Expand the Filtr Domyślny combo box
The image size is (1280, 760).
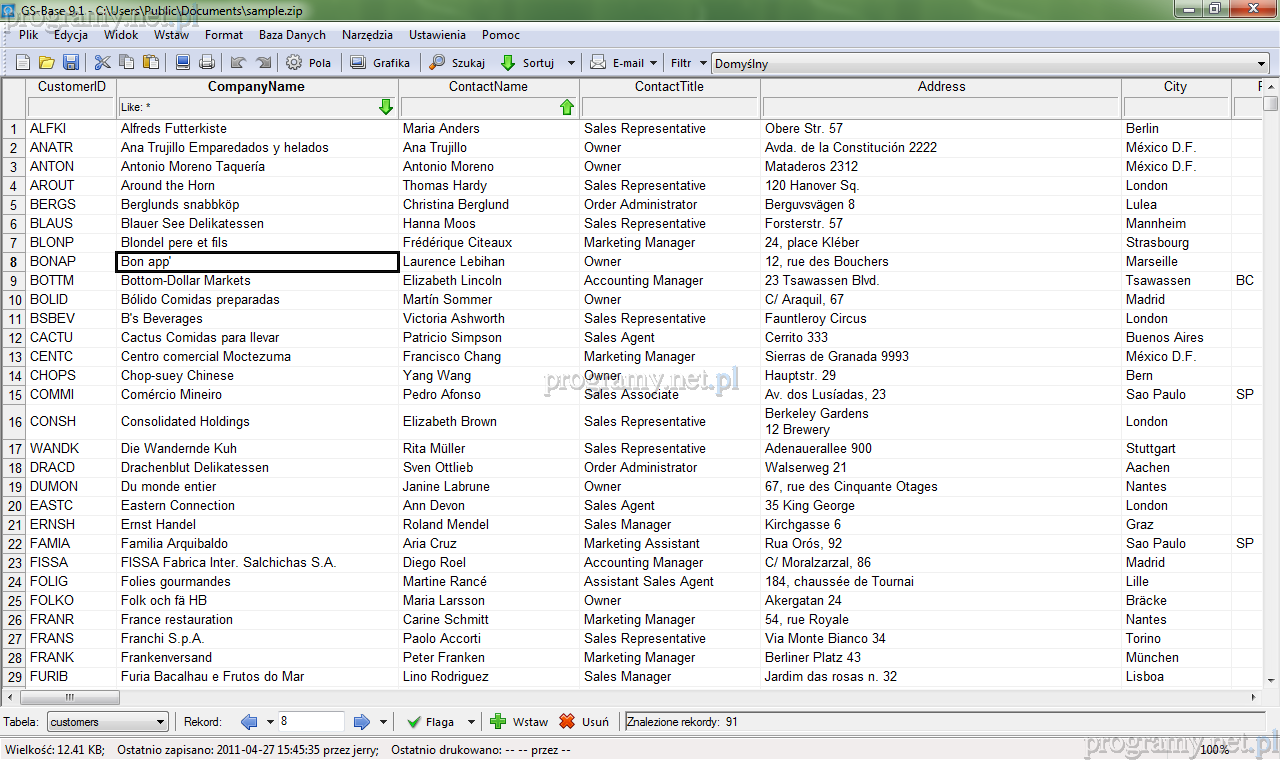point(1261,63)
